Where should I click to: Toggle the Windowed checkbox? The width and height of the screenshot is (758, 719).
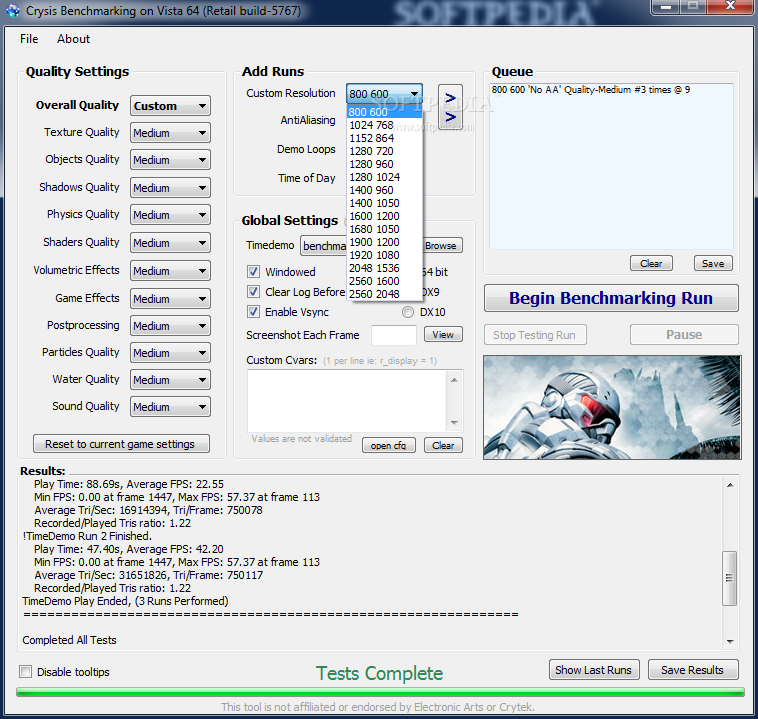(x=253, y=272)
